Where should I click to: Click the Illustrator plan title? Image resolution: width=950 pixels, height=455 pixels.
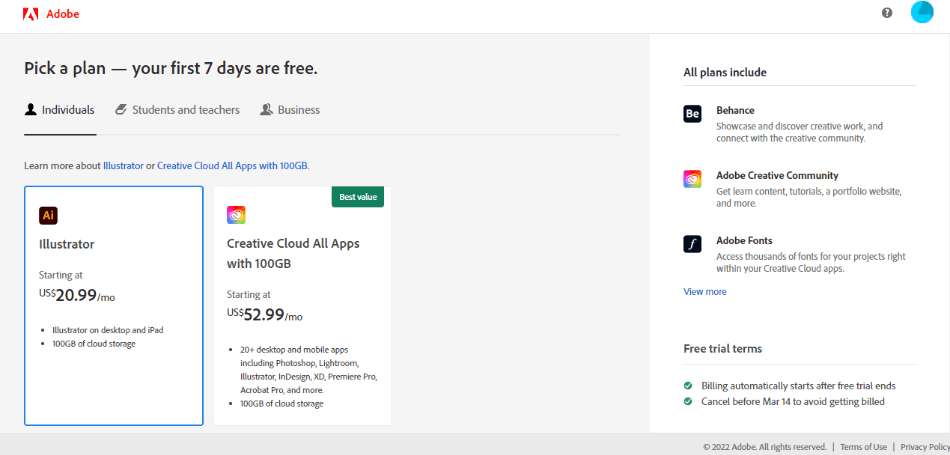click(x=67, y=244)
